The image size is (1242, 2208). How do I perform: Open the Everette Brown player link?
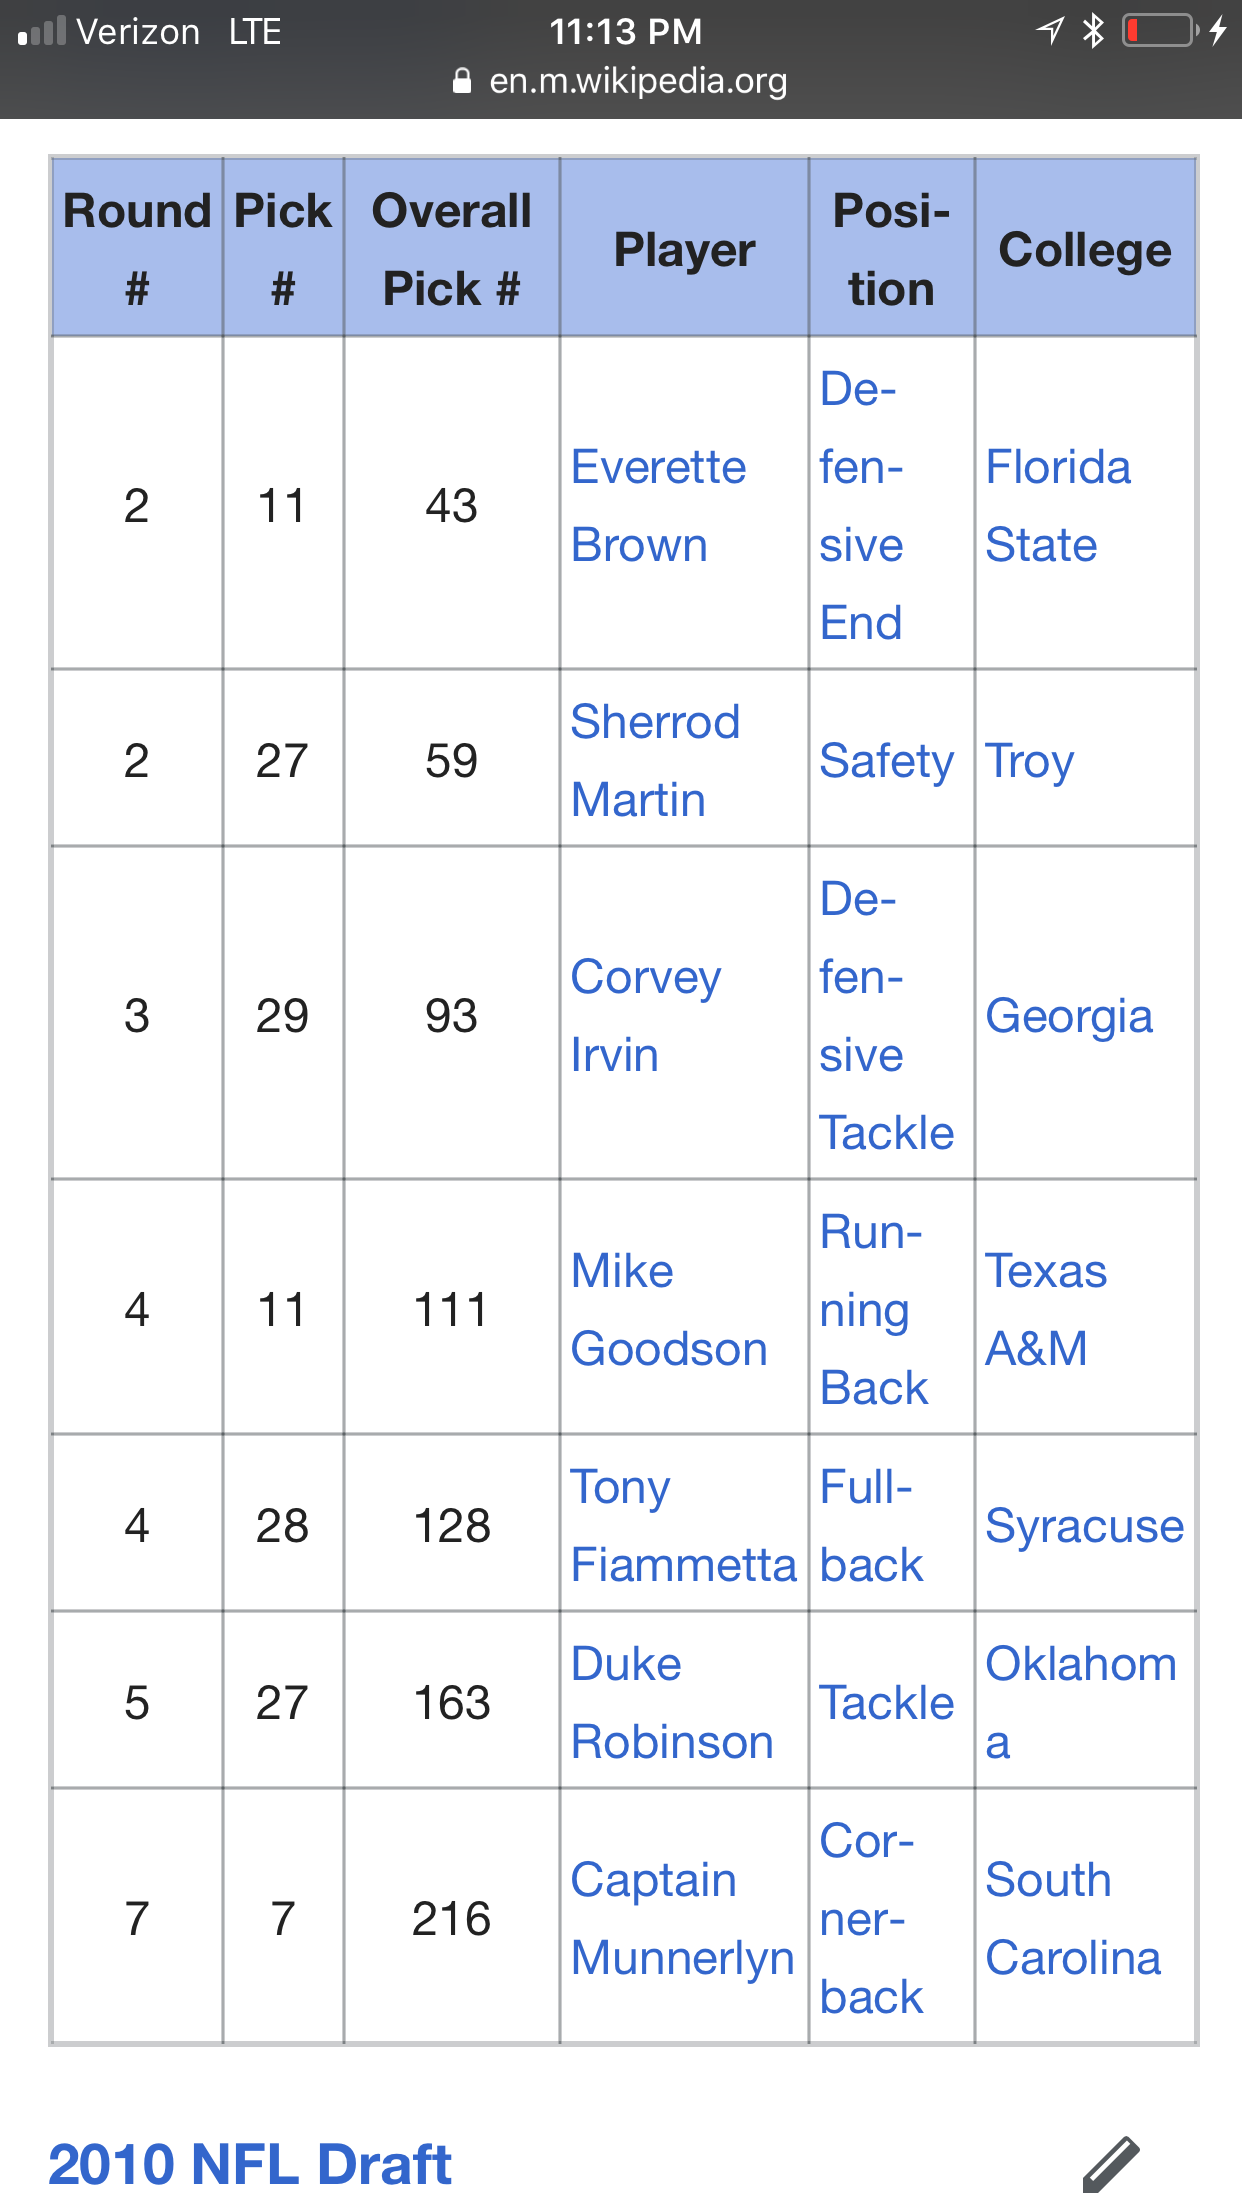pos(658,506)
